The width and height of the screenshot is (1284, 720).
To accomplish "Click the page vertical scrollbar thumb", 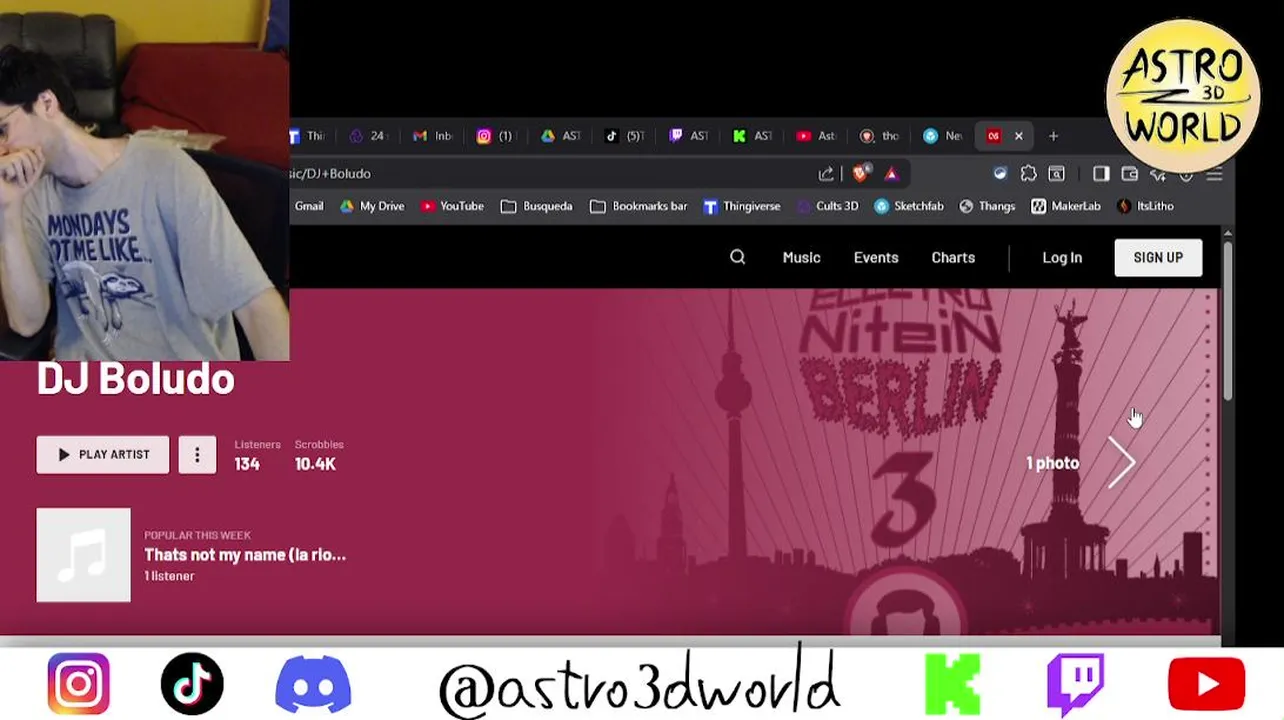I will click(1227, 320).
